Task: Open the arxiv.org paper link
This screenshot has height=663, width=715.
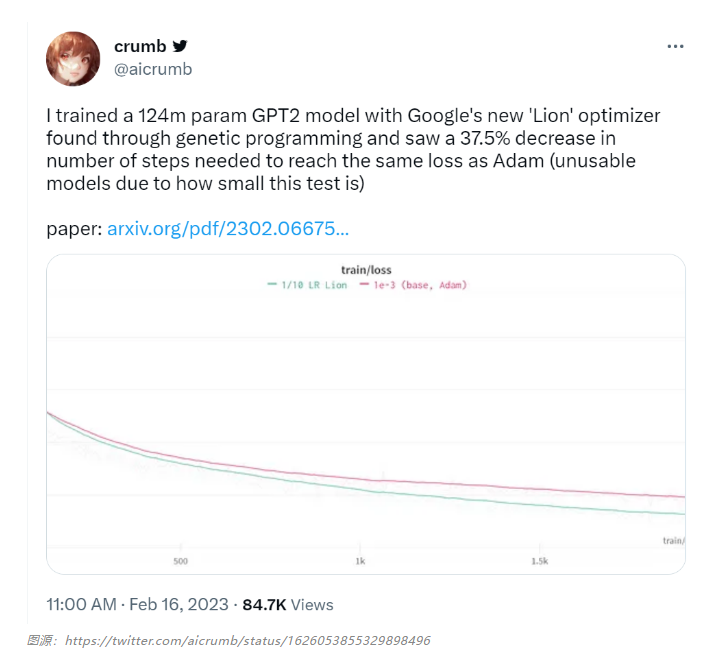Action: (228, 229)
